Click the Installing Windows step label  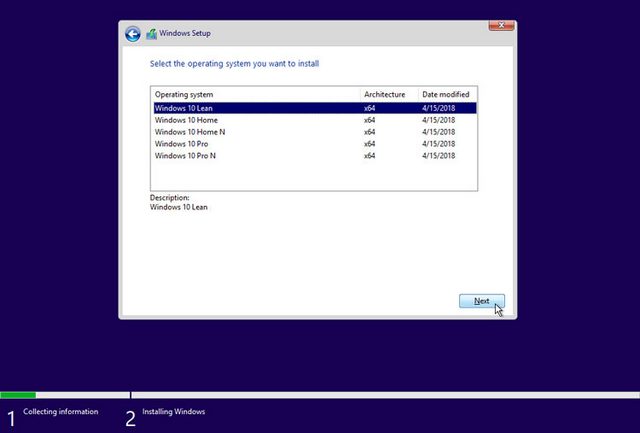173,411
